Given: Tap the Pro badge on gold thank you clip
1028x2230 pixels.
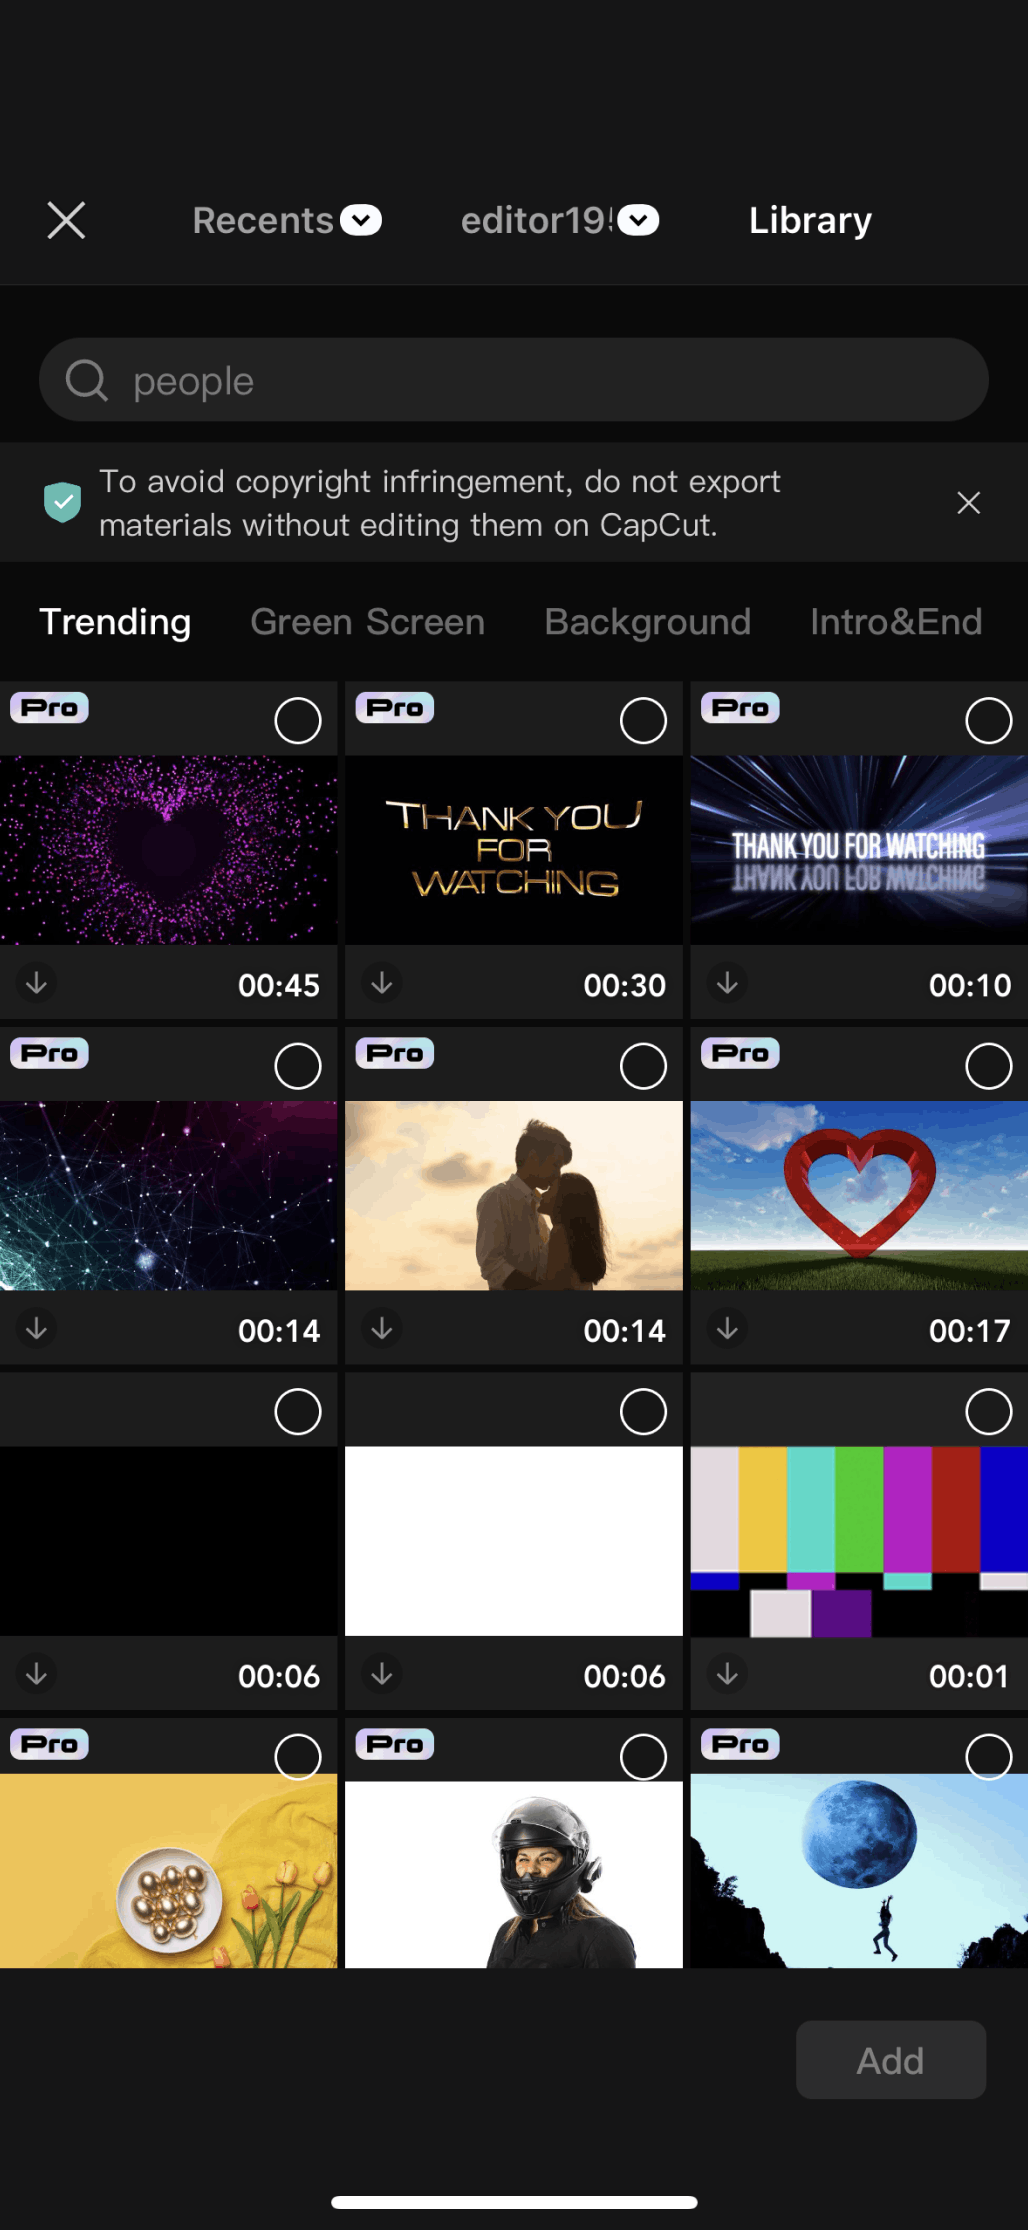Looking at the screenshot, I should tap(395, 708).
